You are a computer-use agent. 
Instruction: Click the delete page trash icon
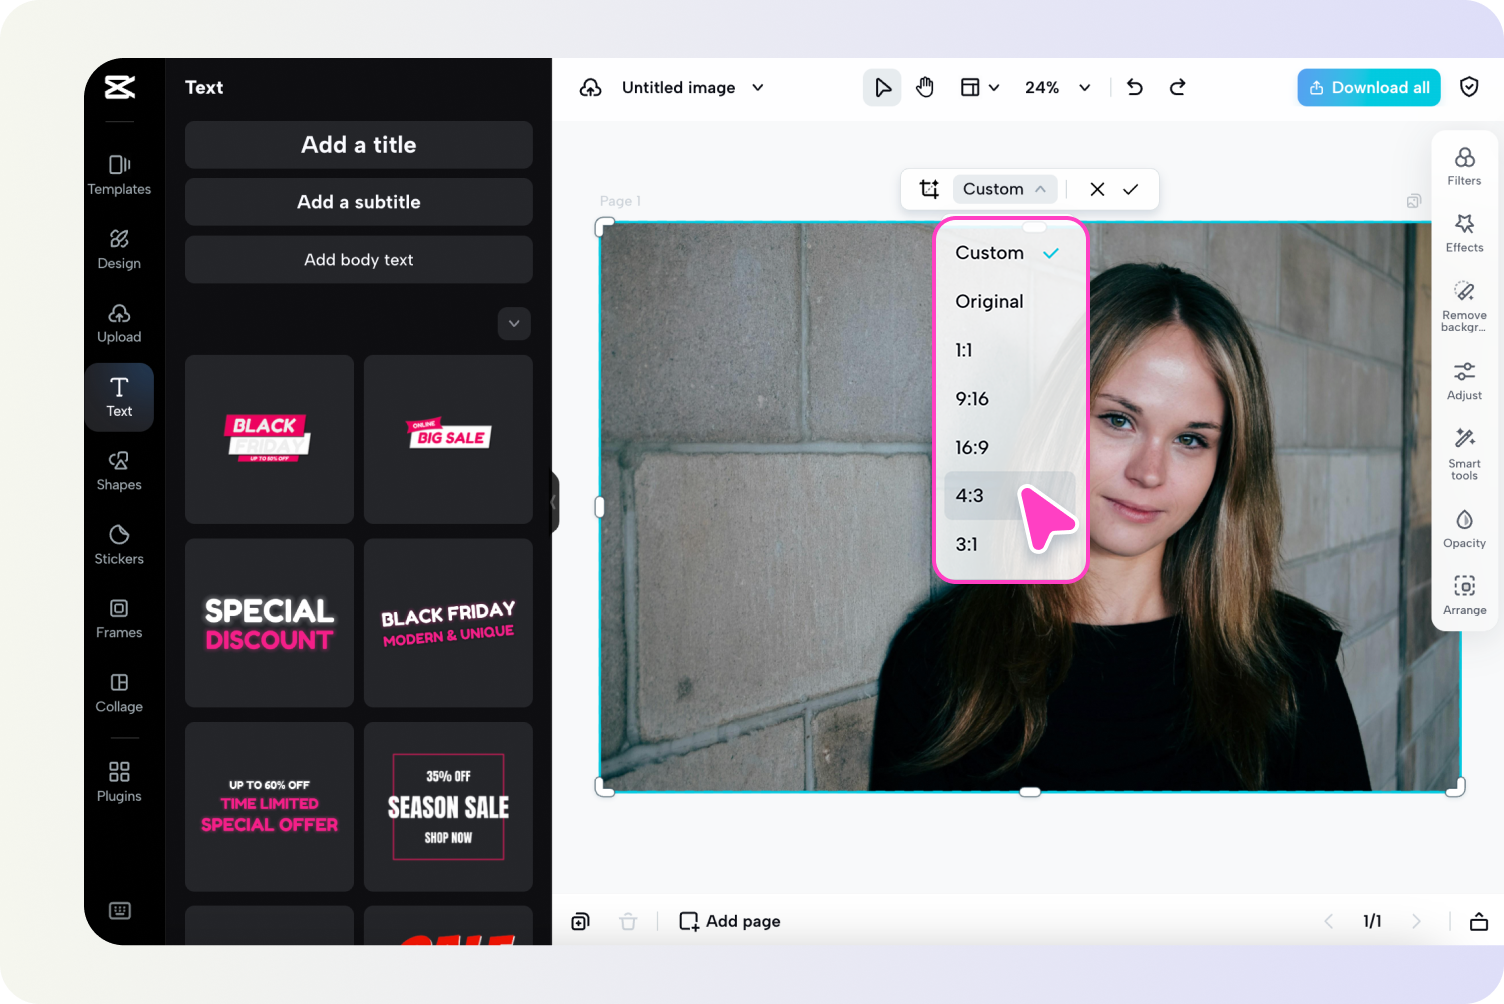click(628, 921)
